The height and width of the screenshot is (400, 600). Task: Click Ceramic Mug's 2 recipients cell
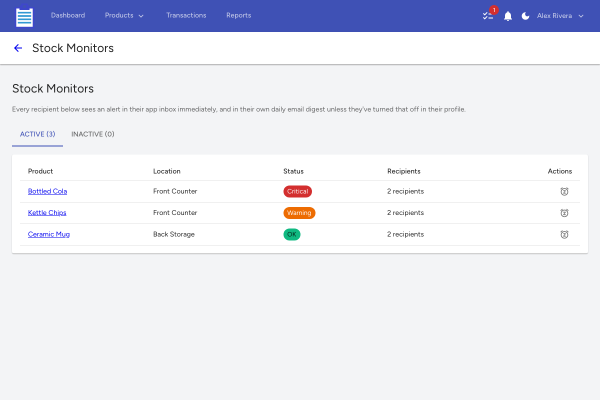(x=405, y=234)
